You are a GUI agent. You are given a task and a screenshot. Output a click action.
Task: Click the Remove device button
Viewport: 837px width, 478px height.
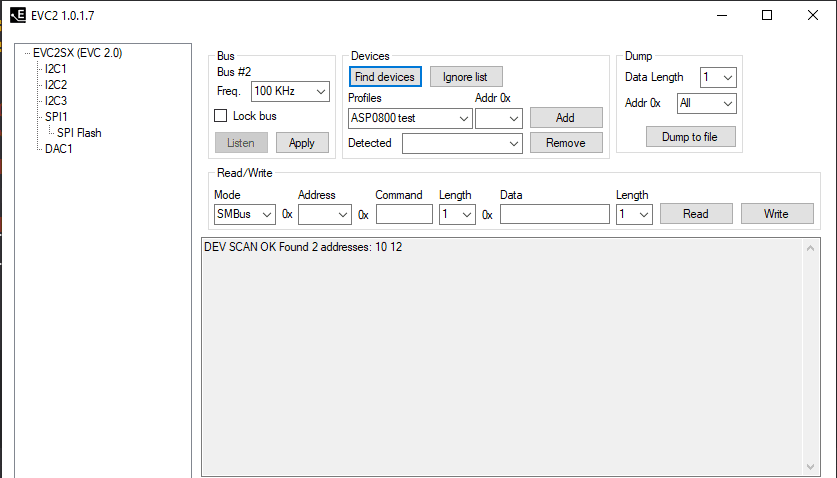point(566,143)
